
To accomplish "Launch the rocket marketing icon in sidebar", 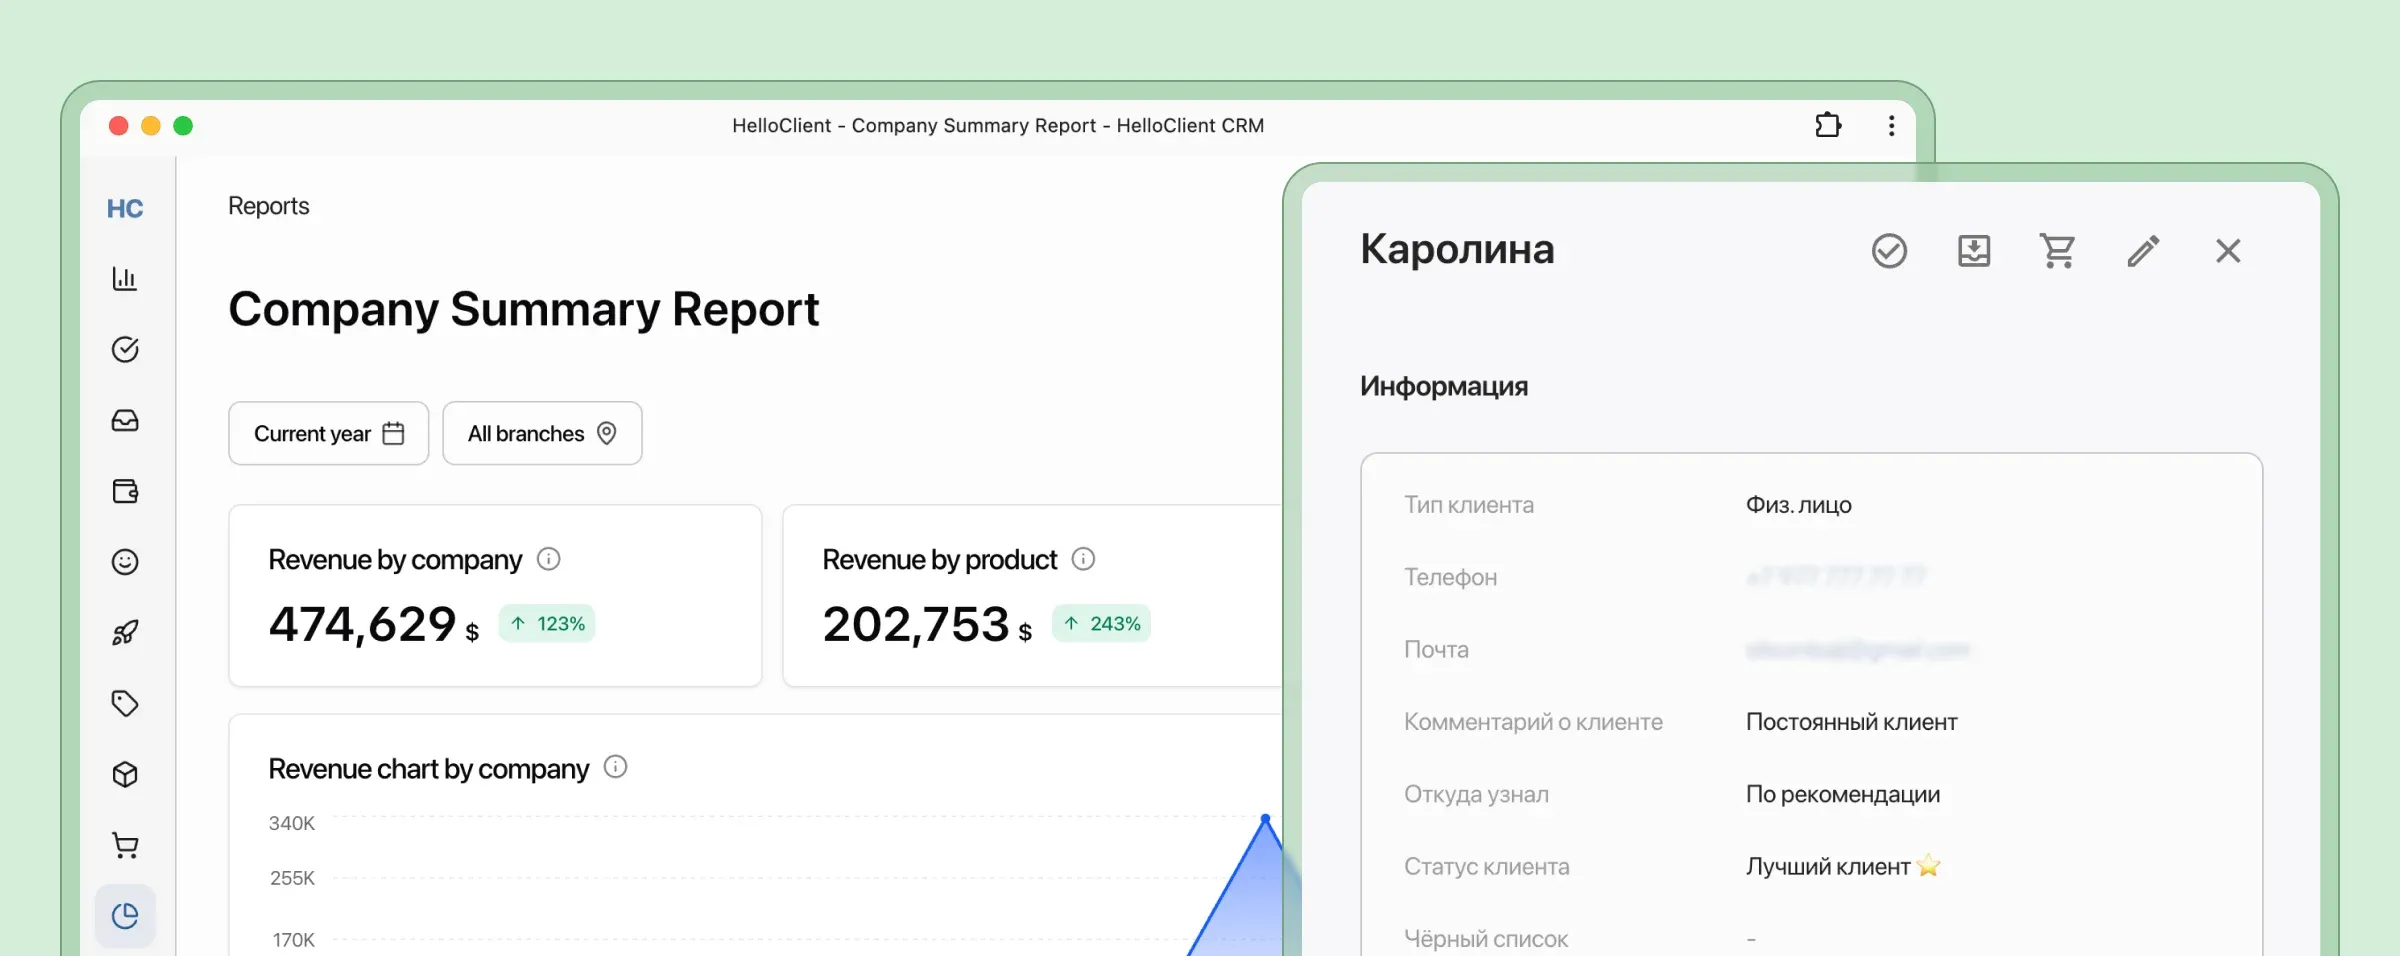I will [x=124, y=632].
